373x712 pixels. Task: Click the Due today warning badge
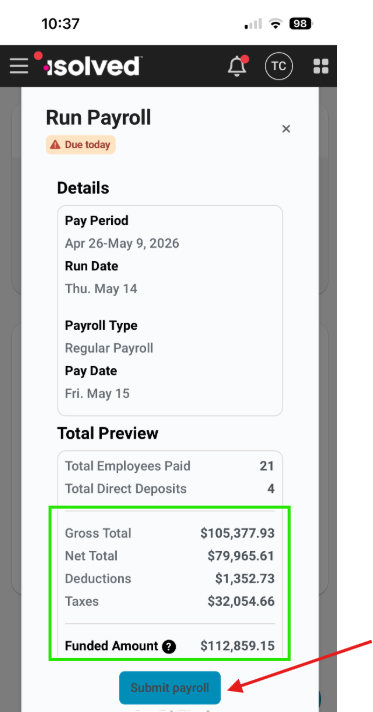click(80, 145)
